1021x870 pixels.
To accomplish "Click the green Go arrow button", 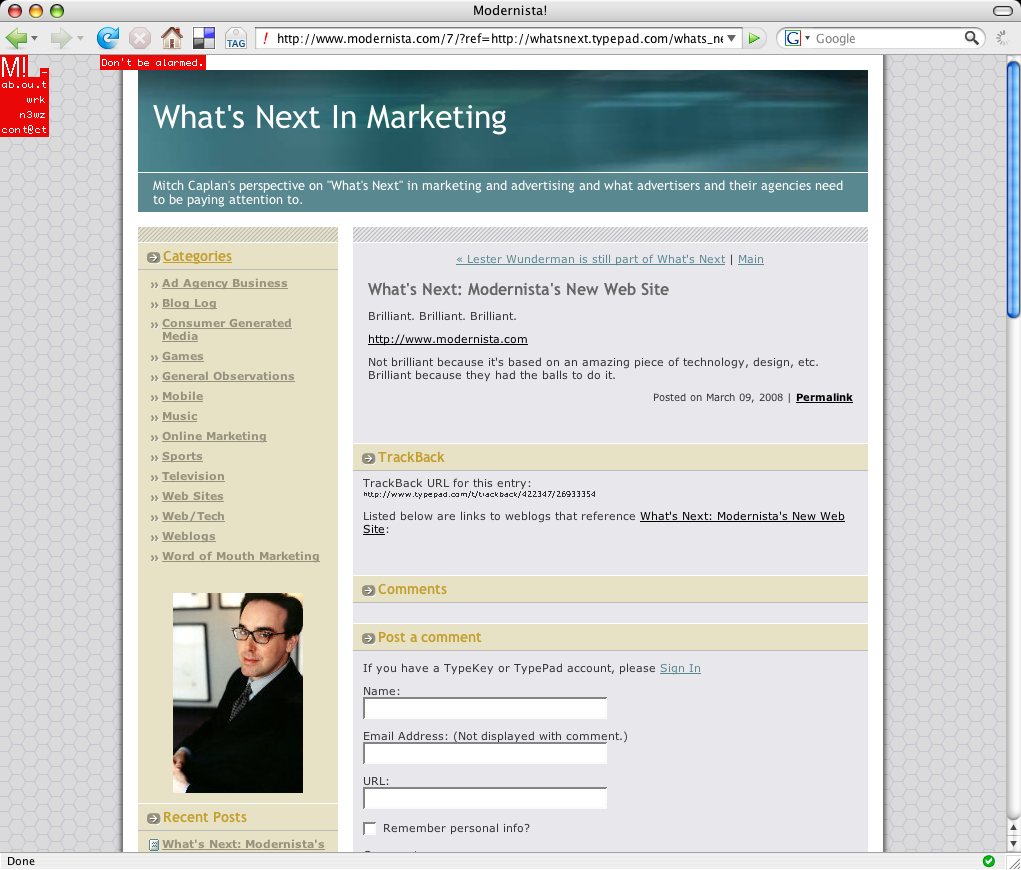I will point(754,38).
